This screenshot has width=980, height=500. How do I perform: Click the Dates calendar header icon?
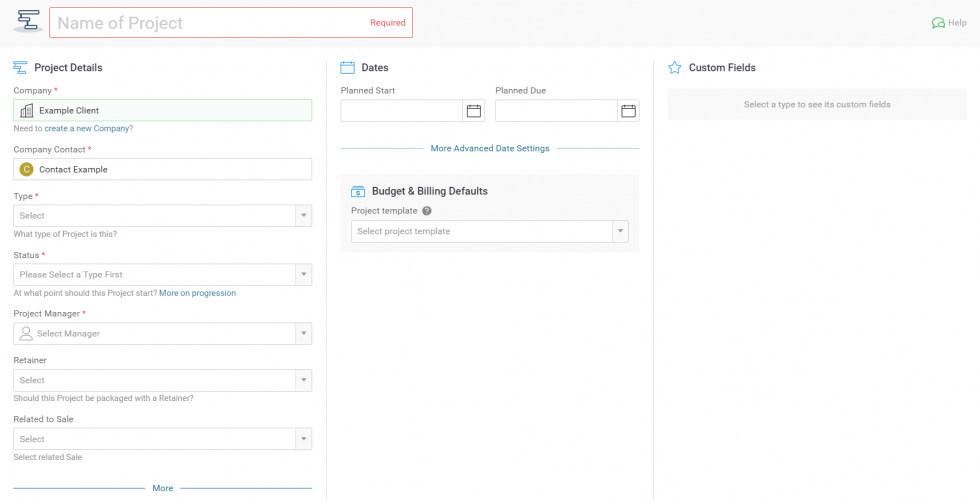click(x=348, y=68)
